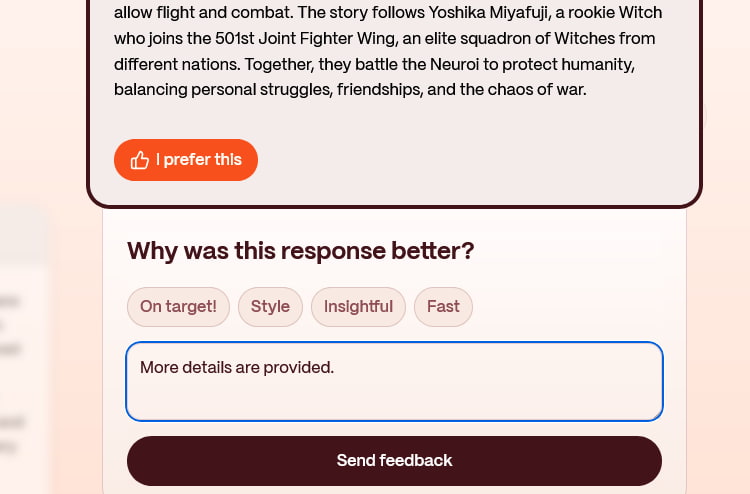Click the word 'Neuroi' in the response
This screenshot has height=494, width=750.
454,64
